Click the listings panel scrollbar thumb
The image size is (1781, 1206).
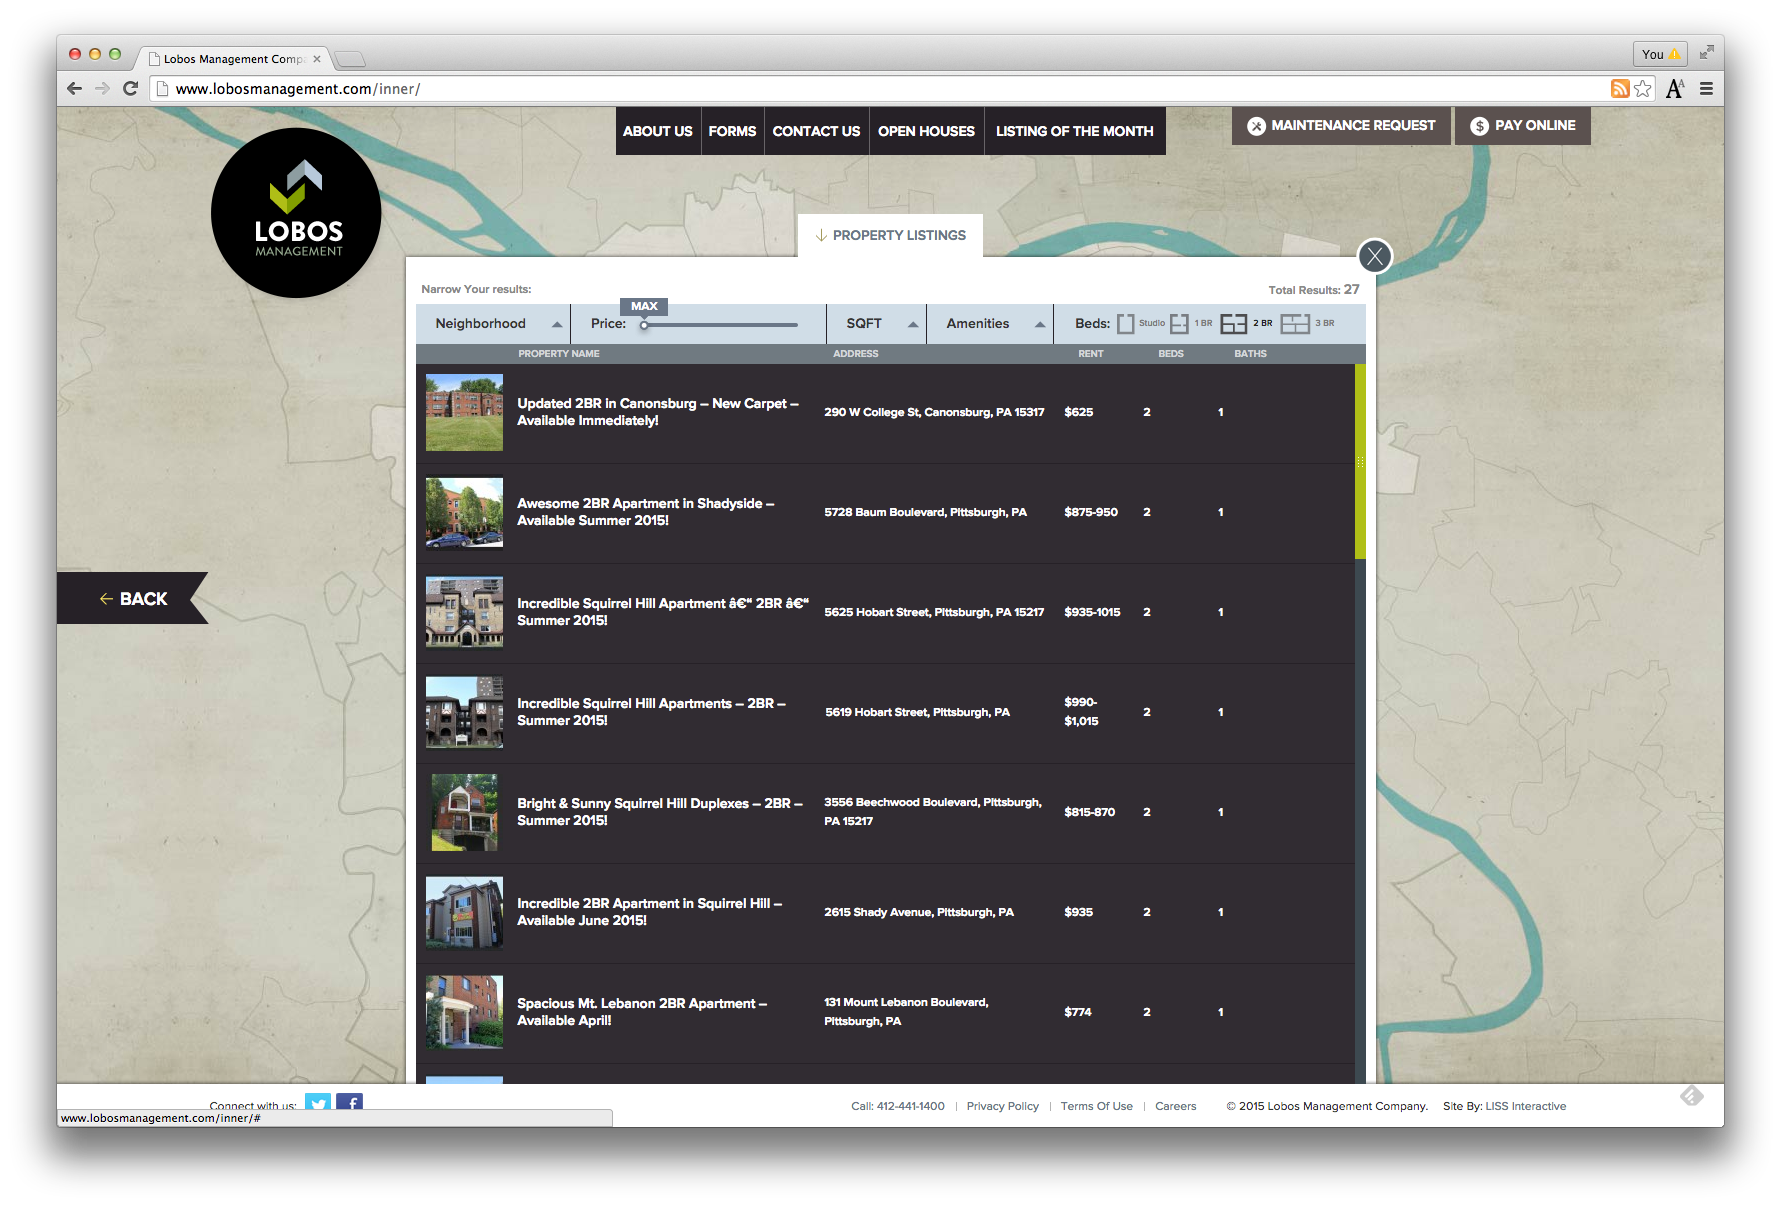[1360, 461]
